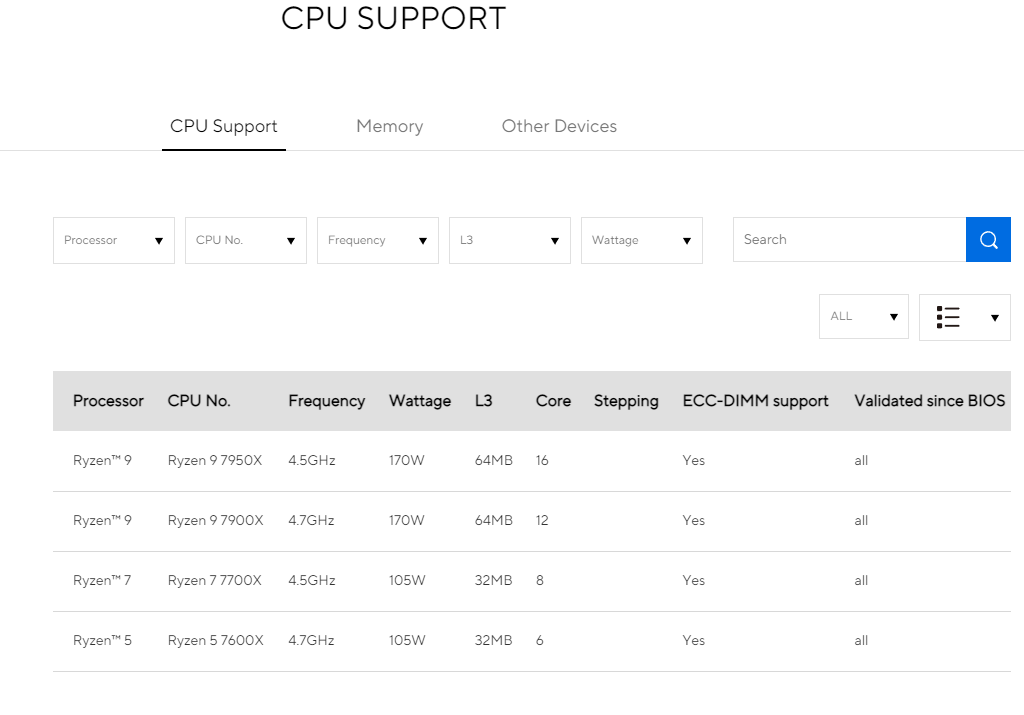Open the ALL results count dropdown
This screenshot has width=1024, height=715.
[863, 316]
